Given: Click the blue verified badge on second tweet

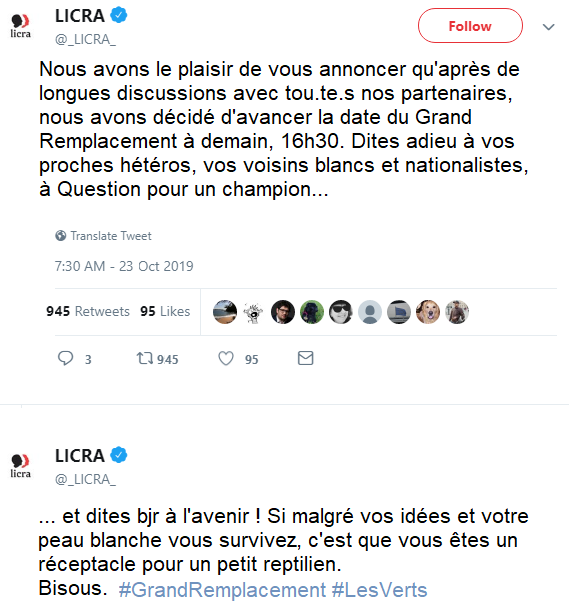Looking at the screenshot, I should coord(119,455).
